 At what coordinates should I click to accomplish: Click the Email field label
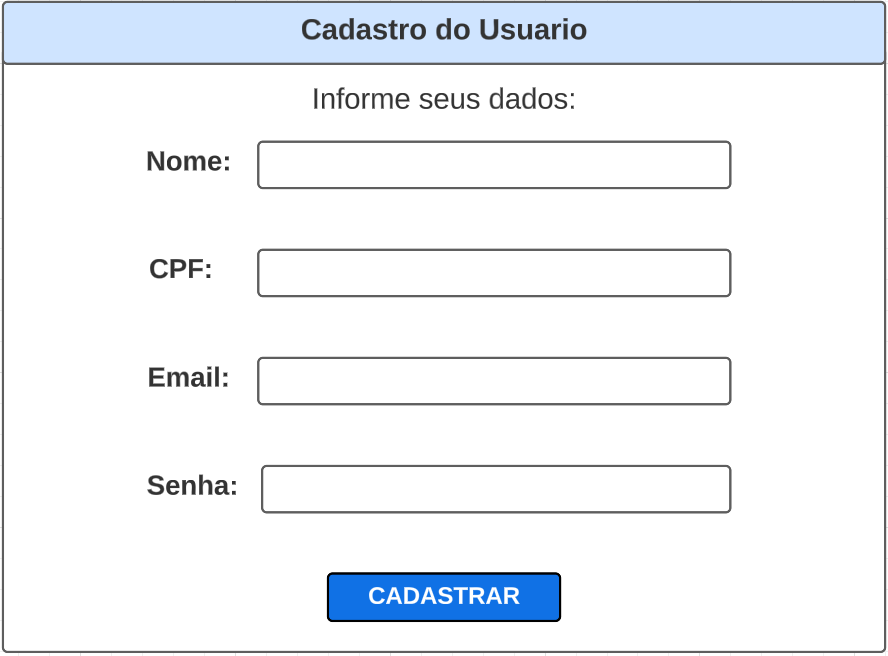(188, 378)
